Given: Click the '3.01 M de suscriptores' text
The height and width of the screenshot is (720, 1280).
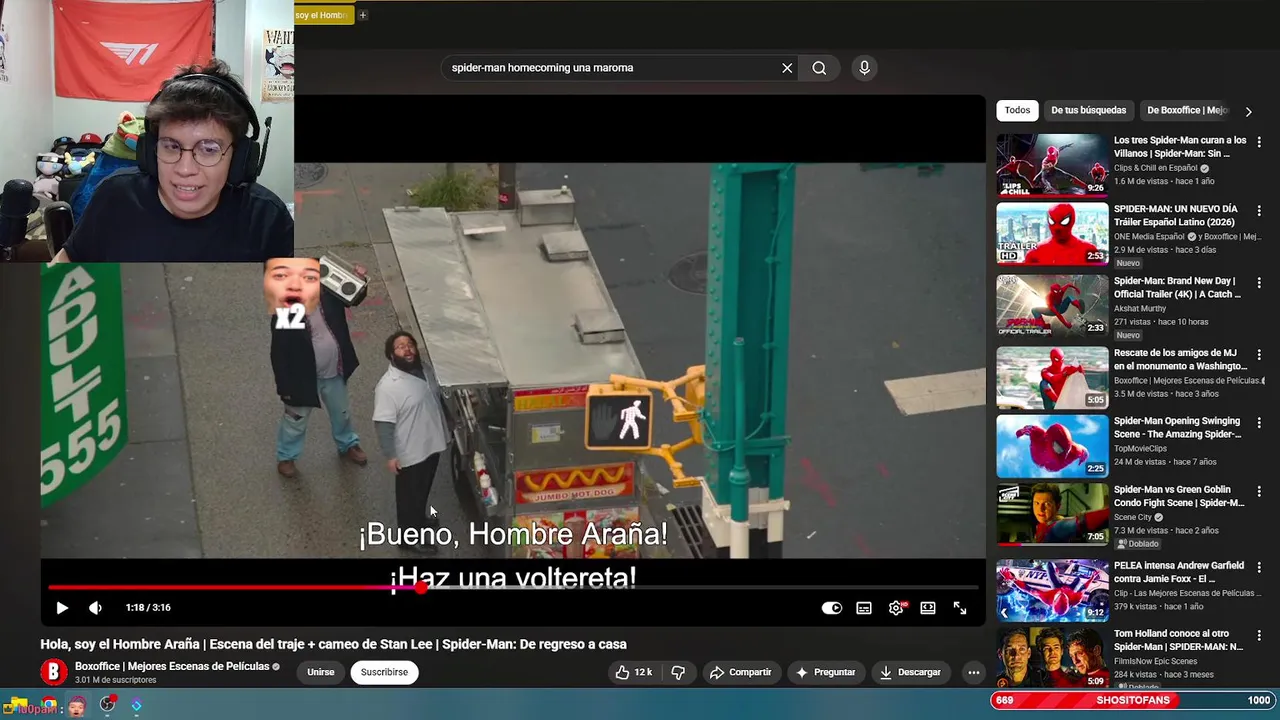Looking at the screenshot, I should point(115,680).
